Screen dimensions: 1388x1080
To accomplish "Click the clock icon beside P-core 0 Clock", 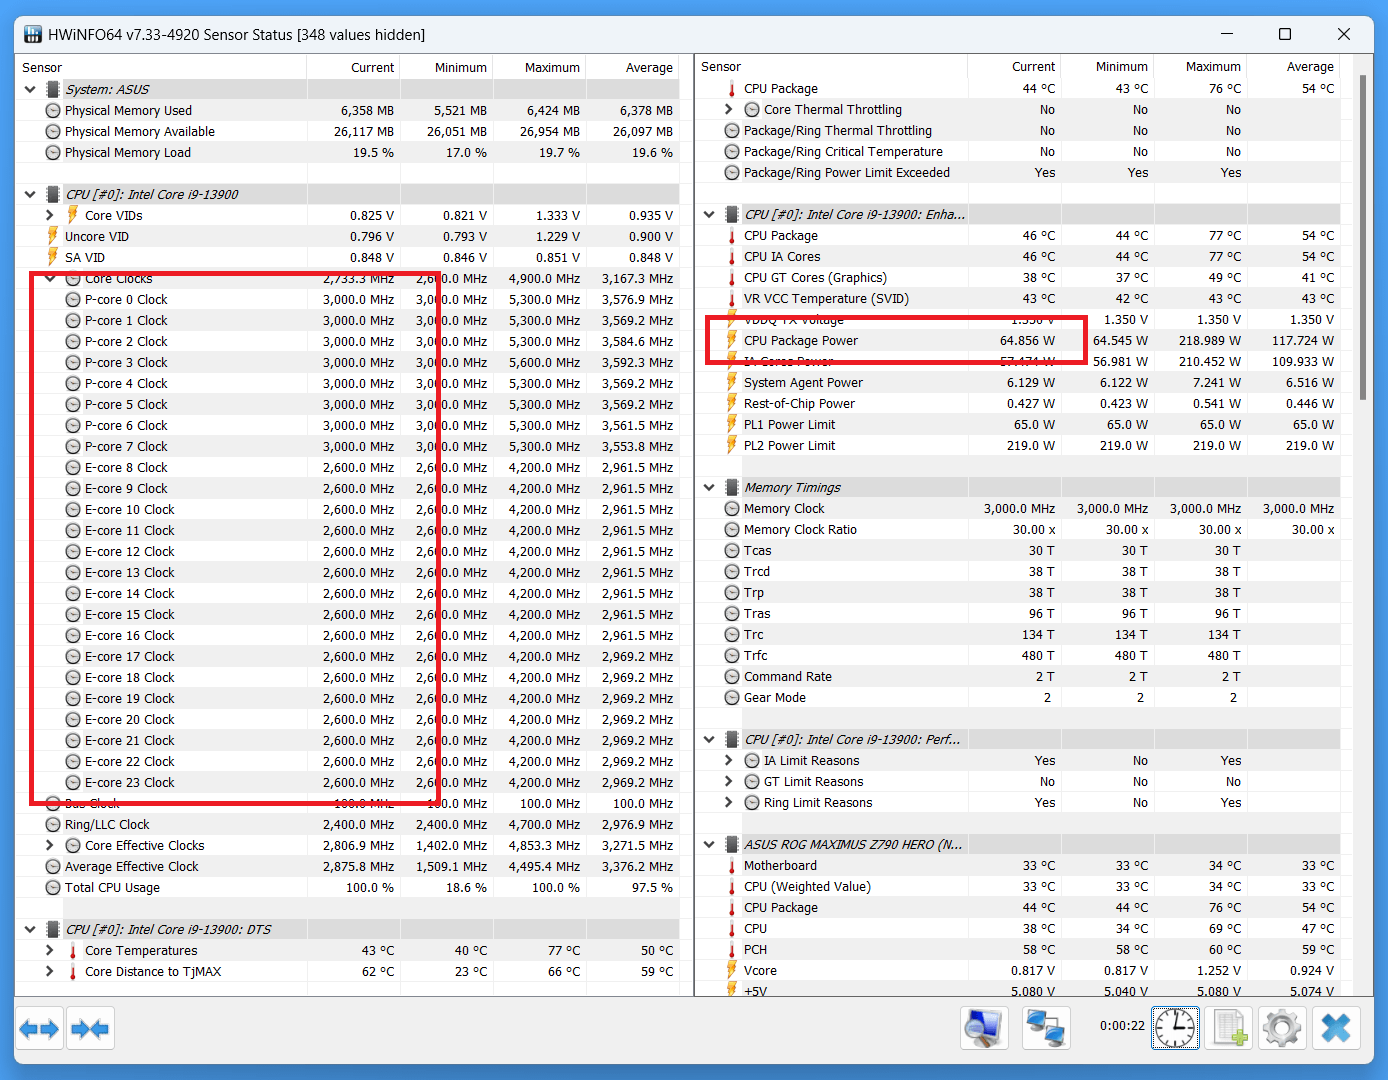I will point(73,300).
